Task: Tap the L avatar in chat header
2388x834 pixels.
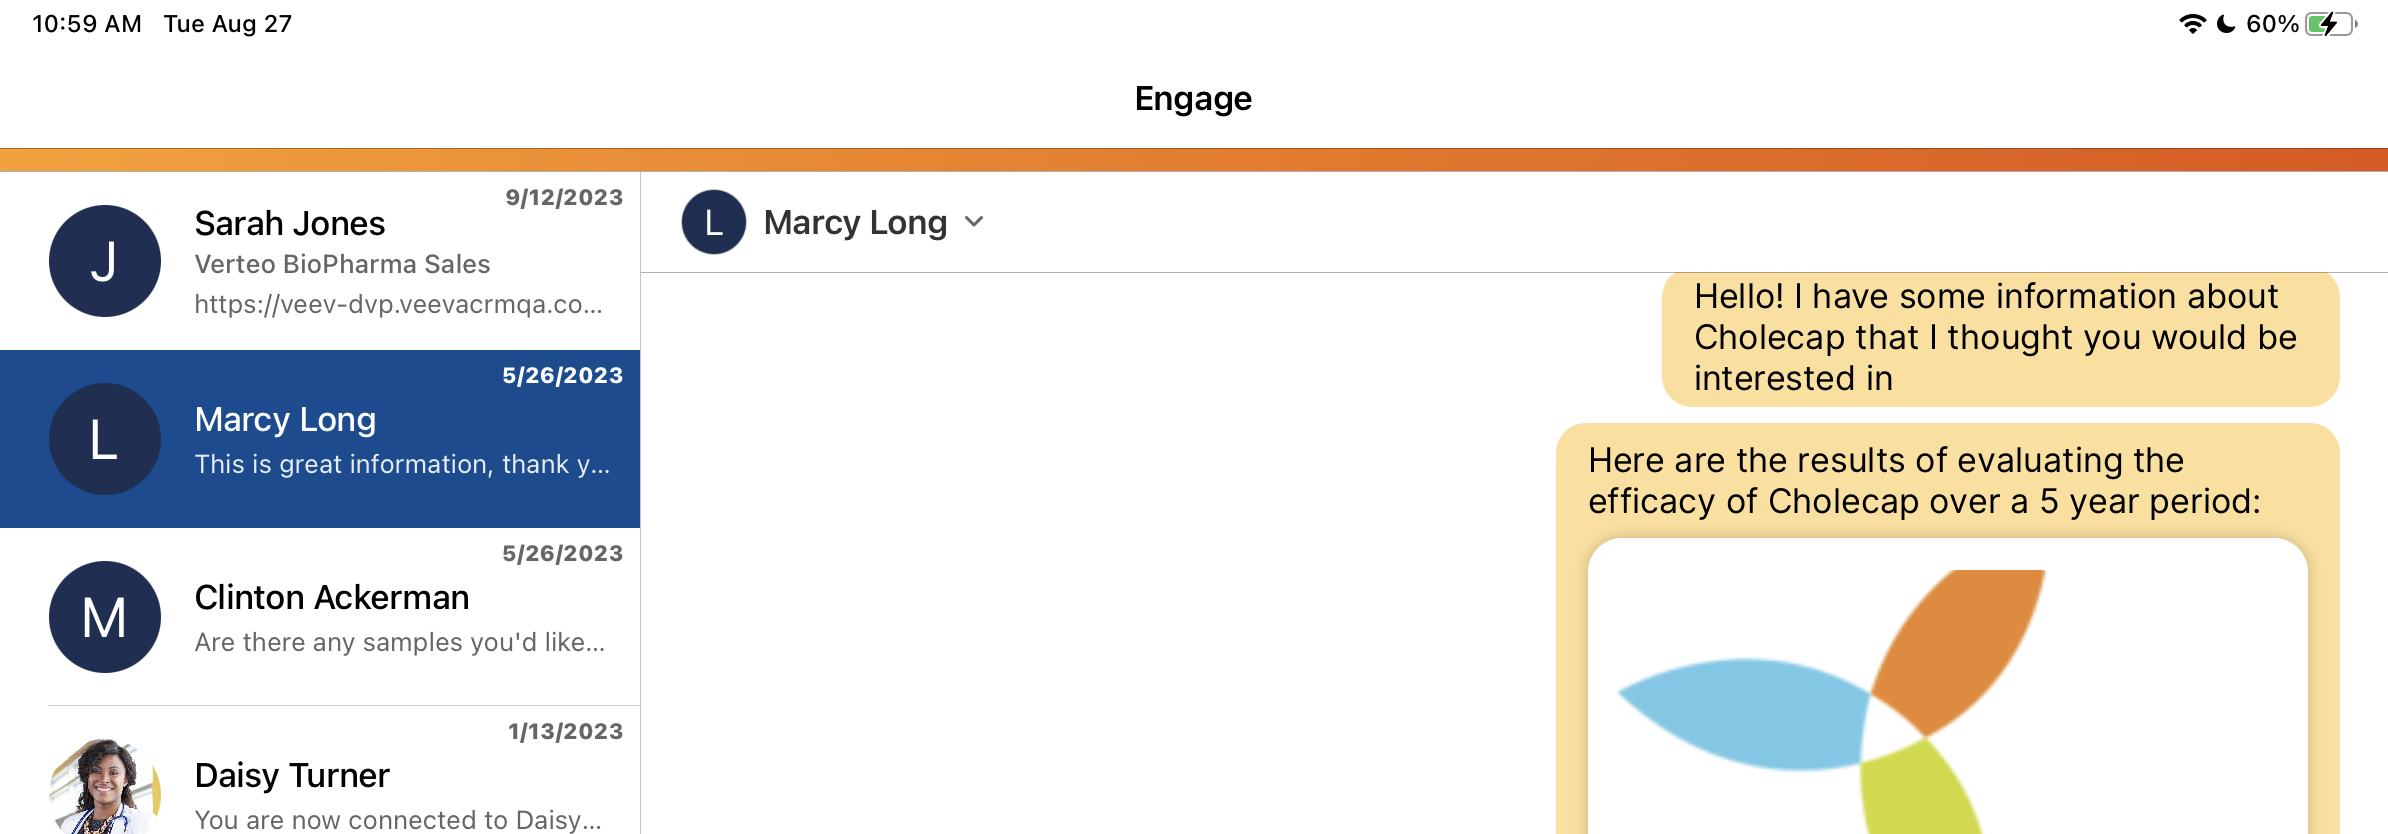Action: click(713, 222)
